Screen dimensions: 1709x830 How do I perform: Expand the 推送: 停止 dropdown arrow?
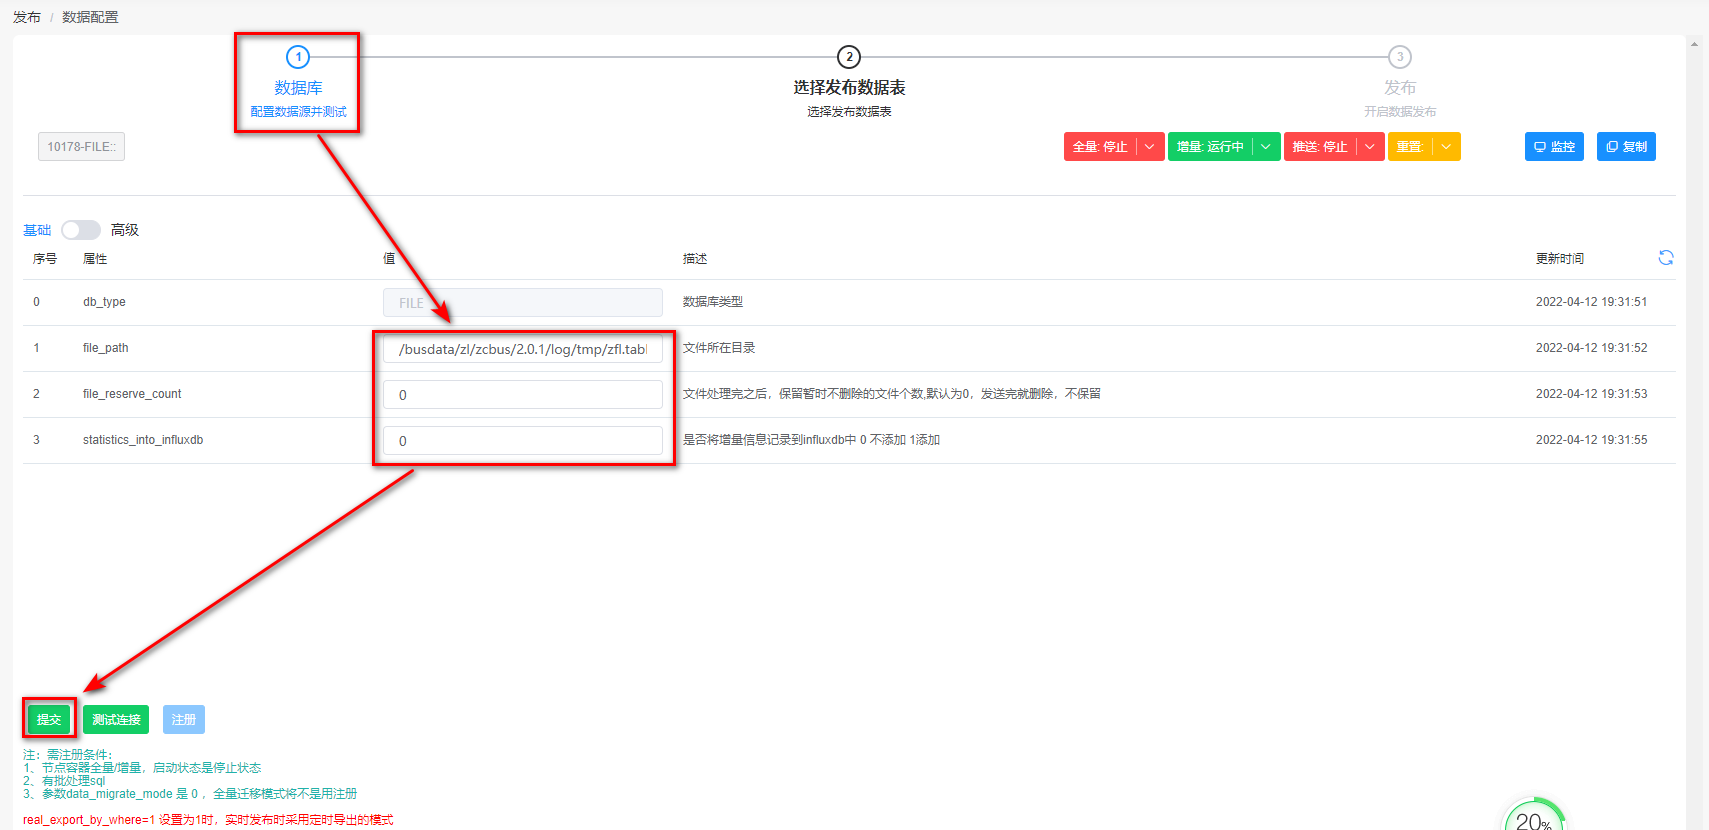pos(1370,147)
